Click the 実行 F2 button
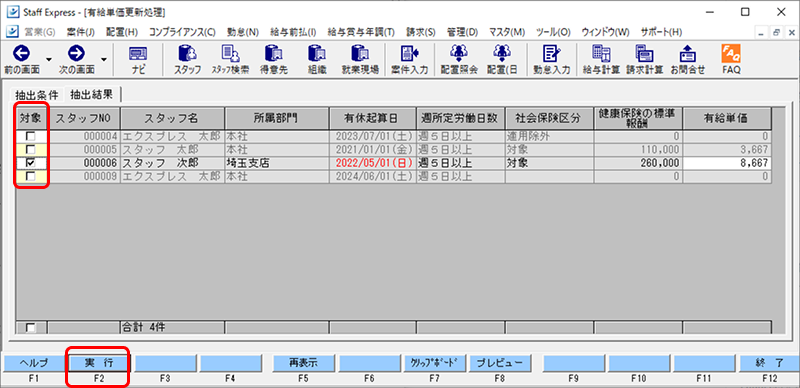The image size is (800, 388). [98, 363]
